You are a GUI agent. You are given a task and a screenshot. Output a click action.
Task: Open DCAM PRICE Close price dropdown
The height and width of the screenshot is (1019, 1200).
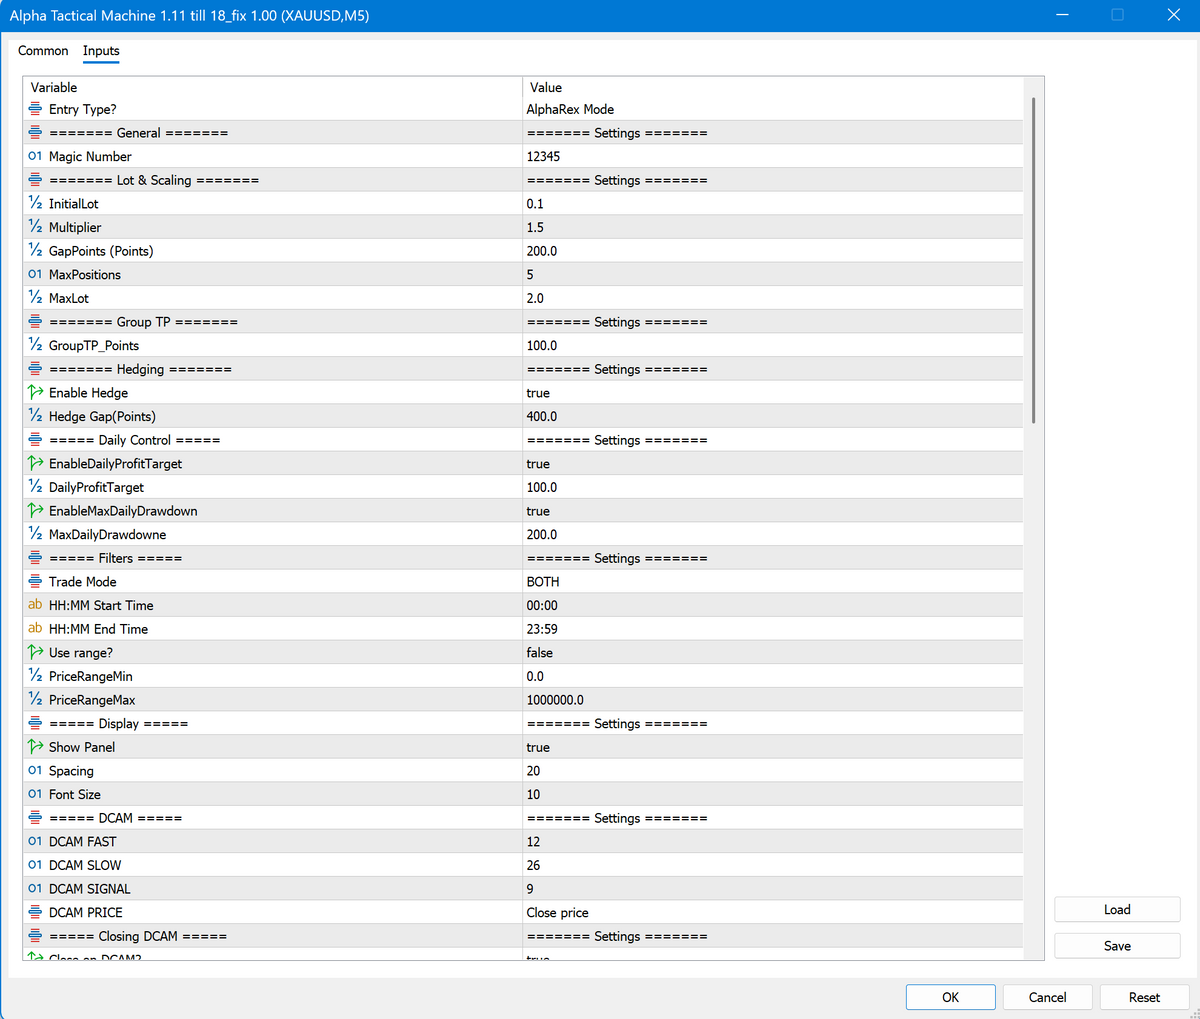772,913
